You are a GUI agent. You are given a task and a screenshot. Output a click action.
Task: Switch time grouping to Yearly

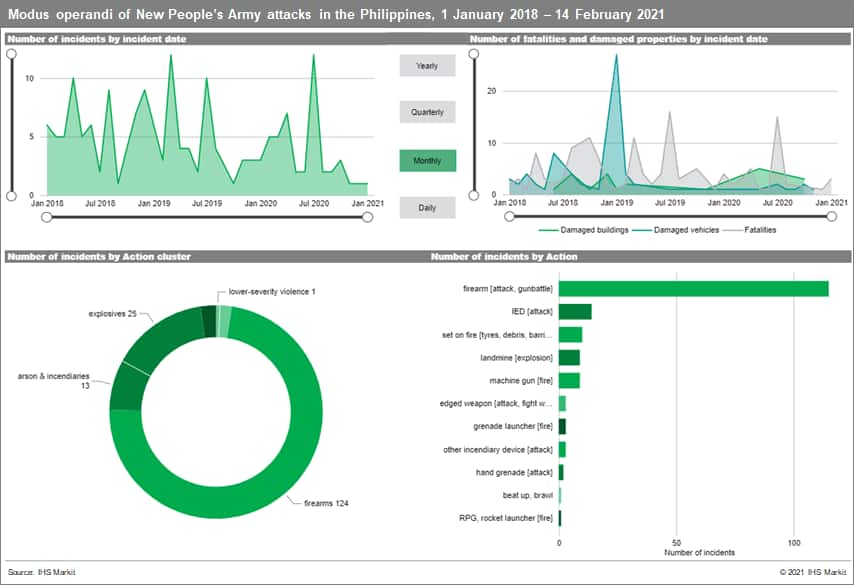pos(427,65)
